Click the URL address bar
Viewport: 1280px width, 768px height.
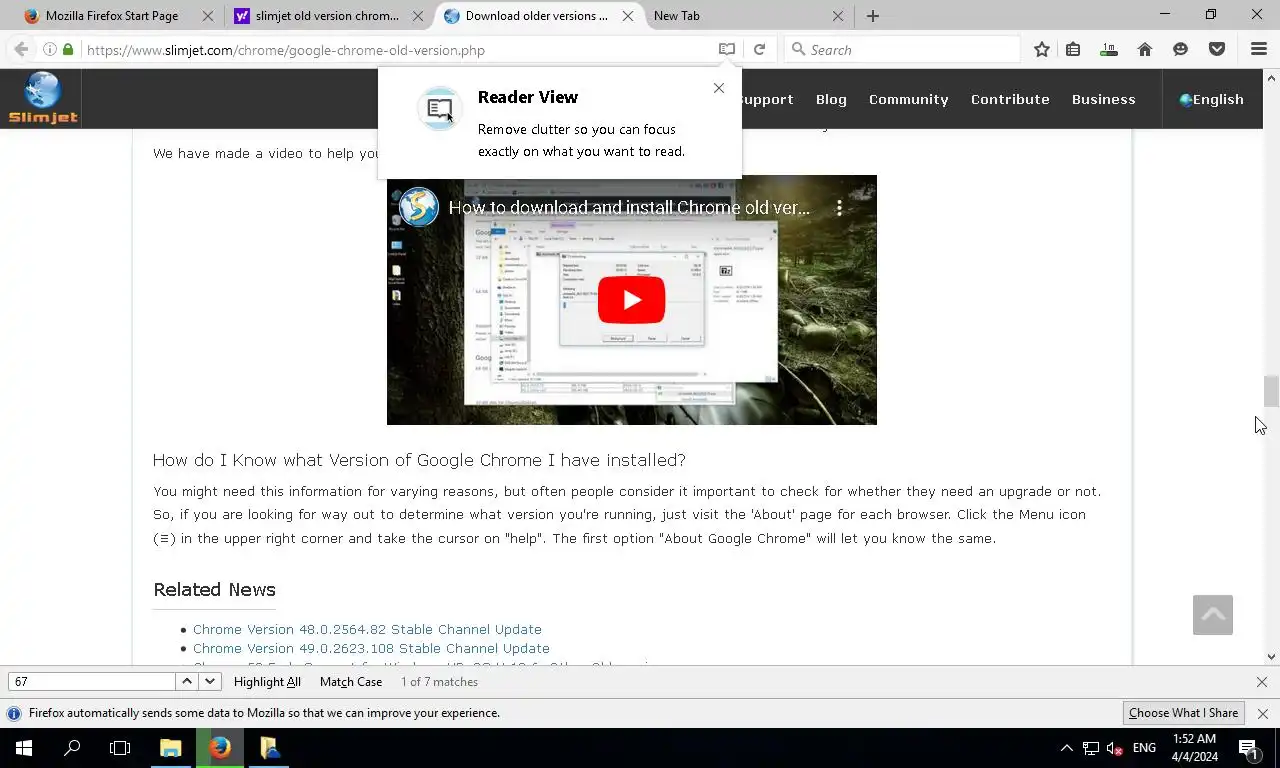click(x=395, y=49)
